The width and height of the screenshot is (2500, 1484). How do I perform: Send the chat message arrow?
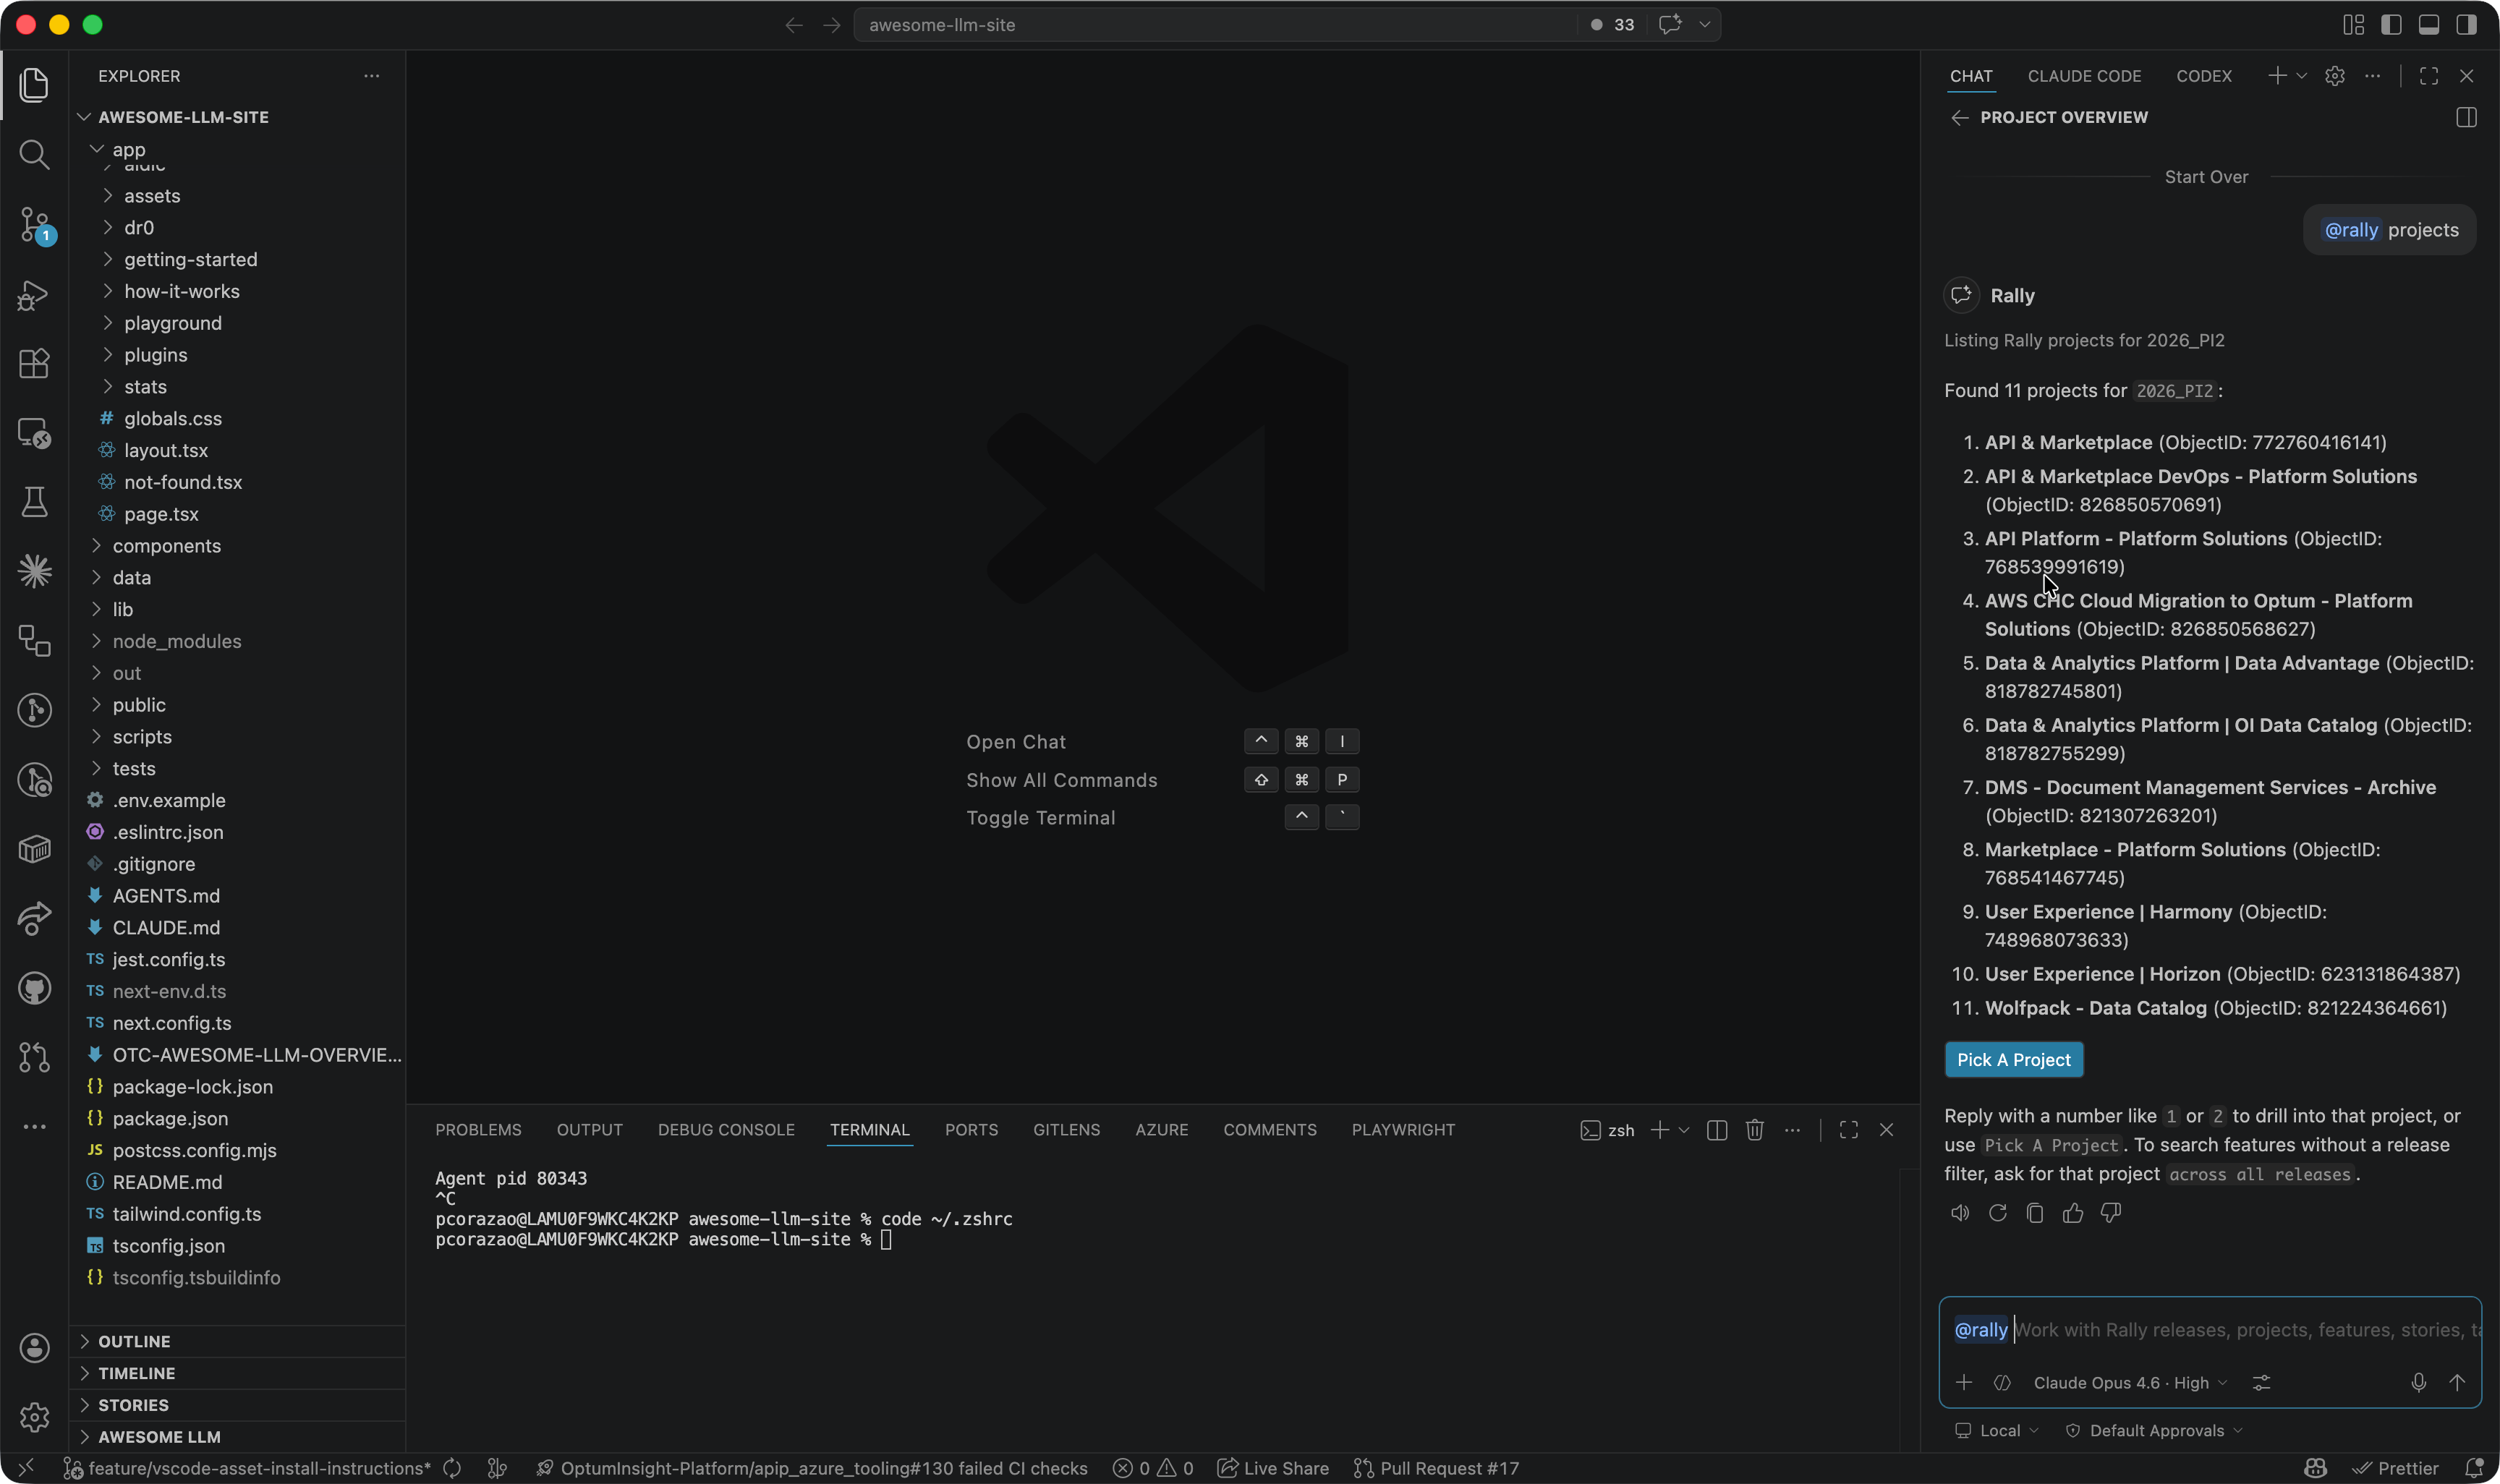tap(2457, 1382)
